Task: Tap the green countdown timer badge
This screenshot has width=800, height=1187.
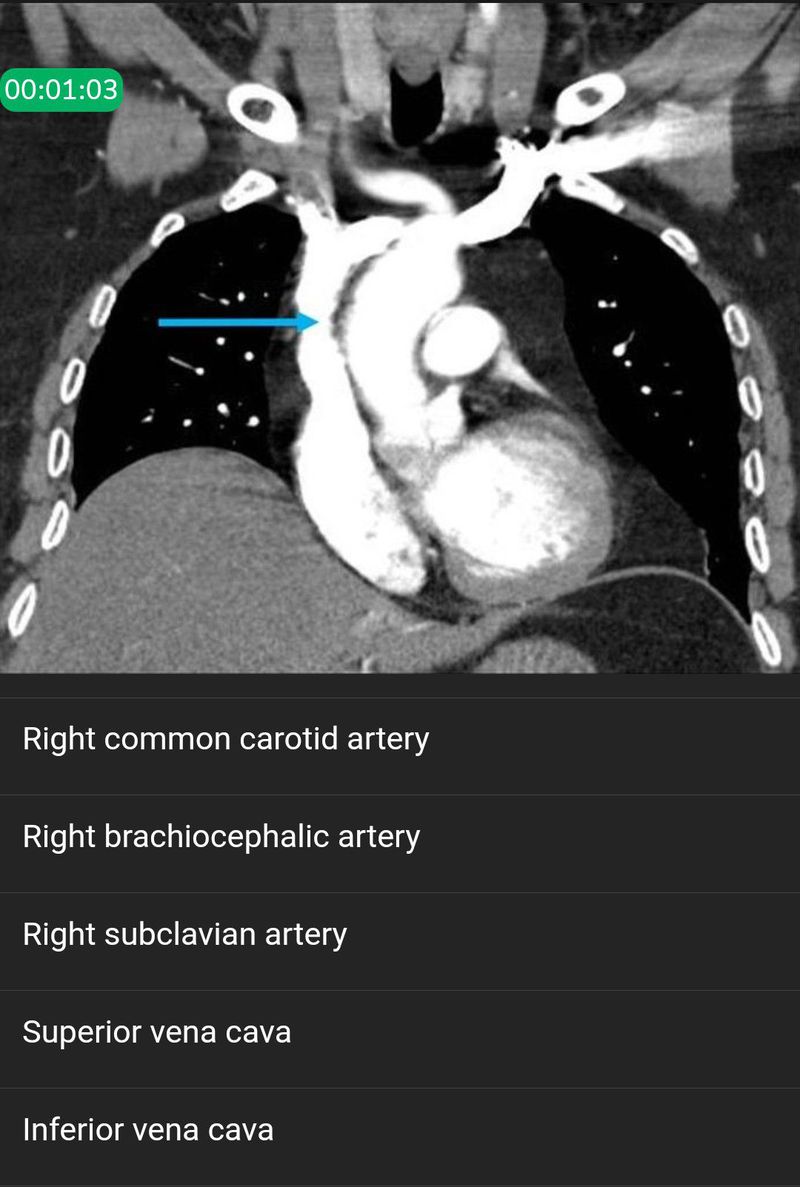Action: [61, 89]
